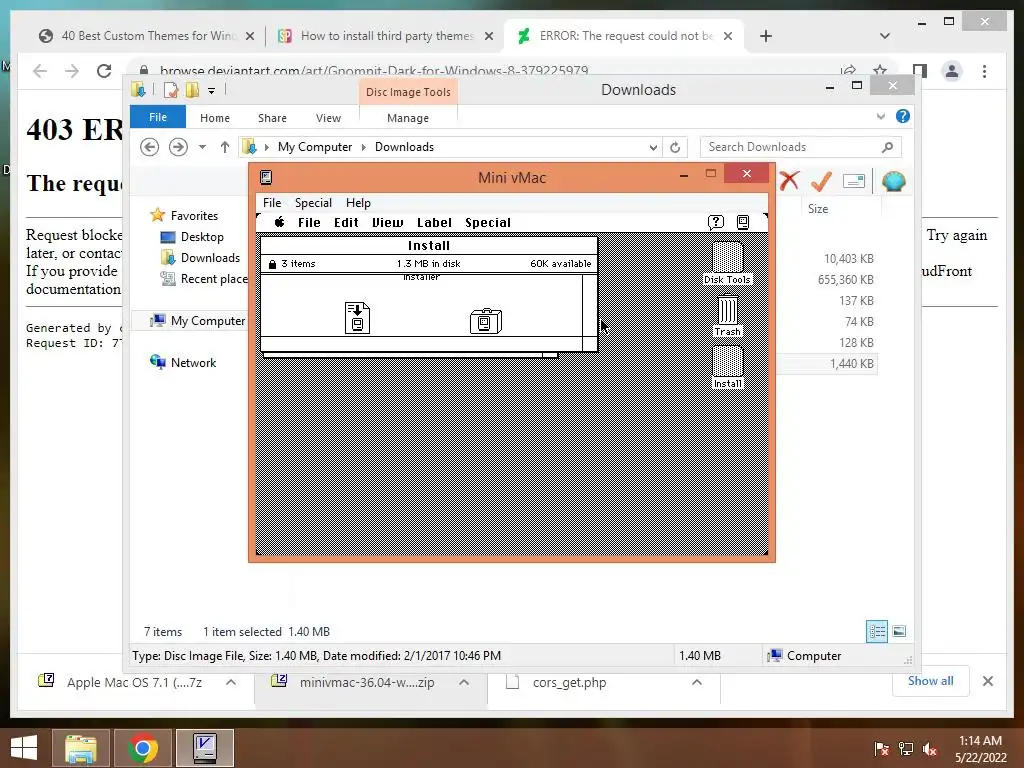Click the Application menu icon in Mac menubar
The width and height of the screenshot is (1024, 768).
[x=743, y=223]
